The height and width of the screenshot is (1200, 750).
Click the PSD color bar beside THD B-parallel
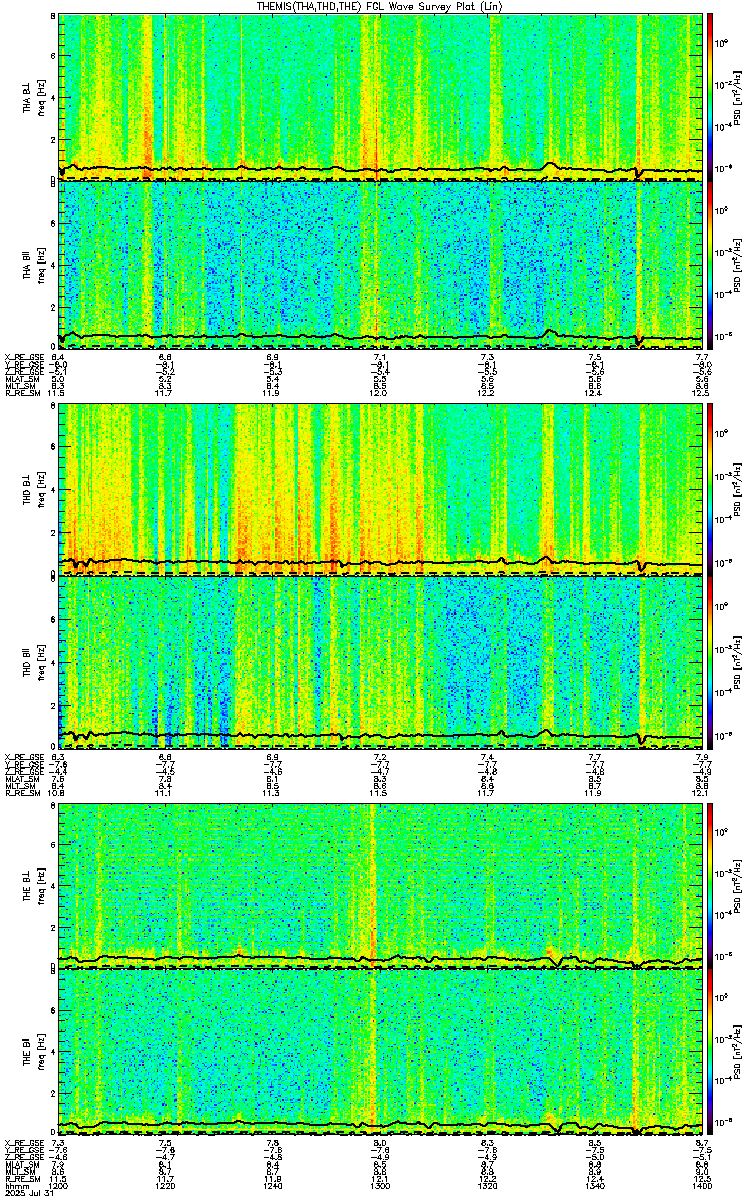pos(711,659)
